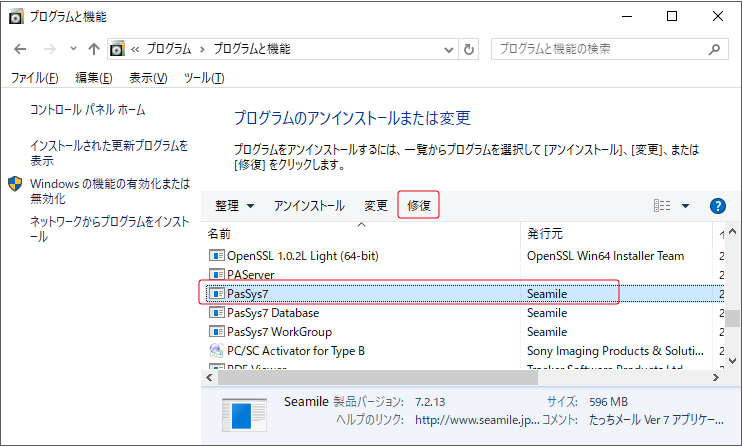
Task: Click the vertical scrollbar thumb
Action: point(733,318)
